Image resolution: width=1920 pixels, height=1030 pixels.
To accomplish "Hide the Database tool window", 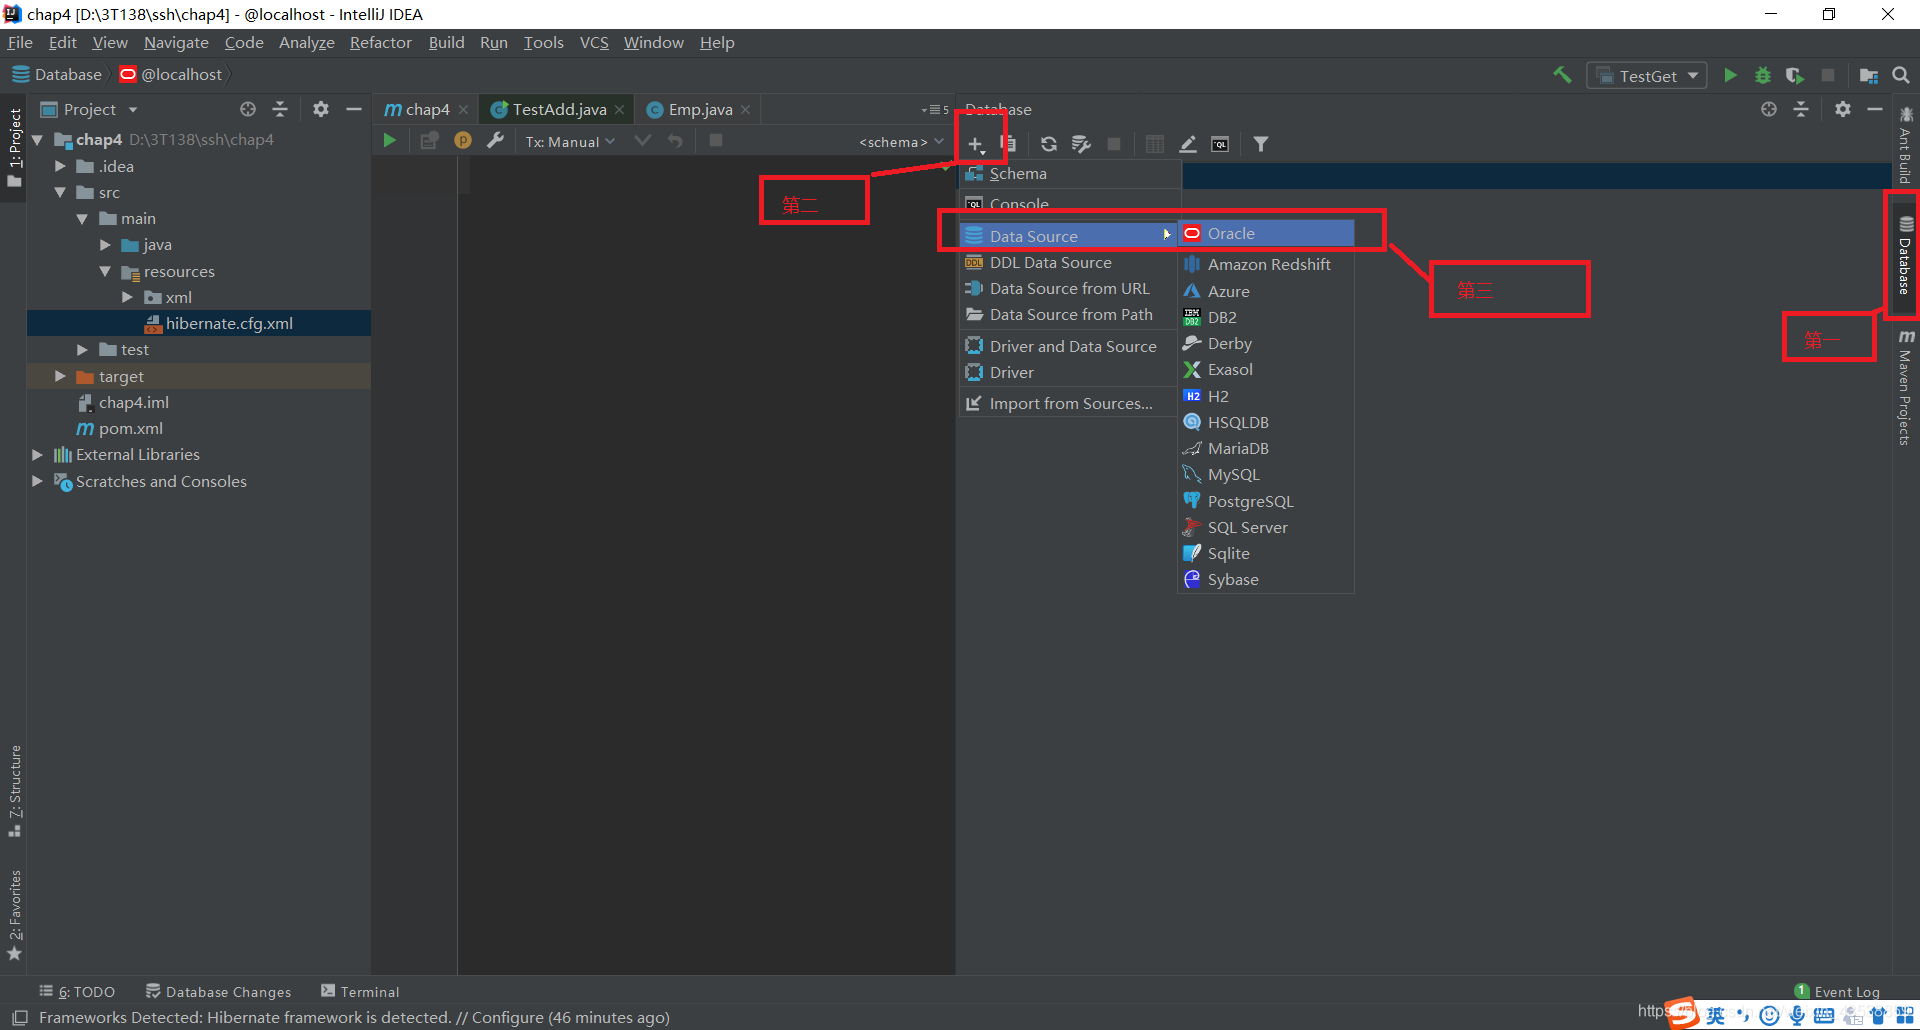I will point(1875,109).
